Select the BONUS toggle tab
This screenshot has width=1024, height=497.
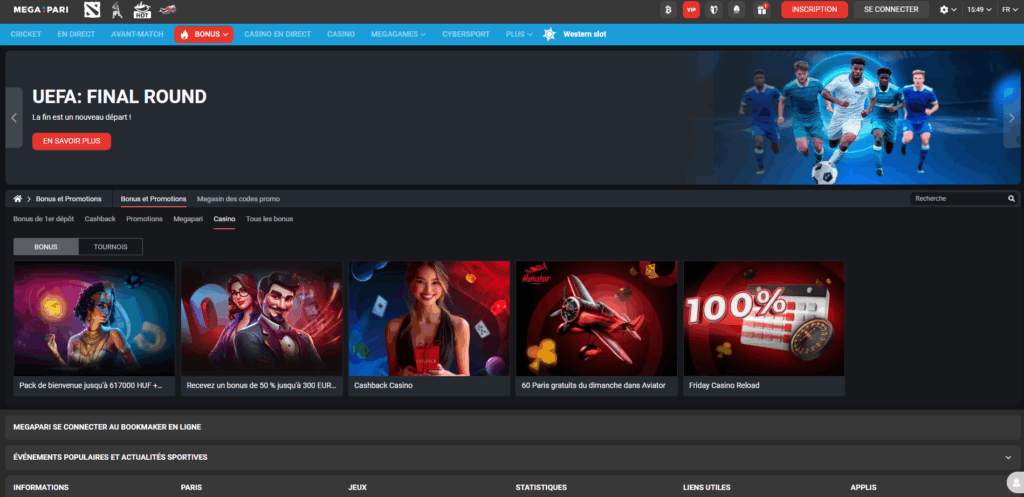point(46,247)
